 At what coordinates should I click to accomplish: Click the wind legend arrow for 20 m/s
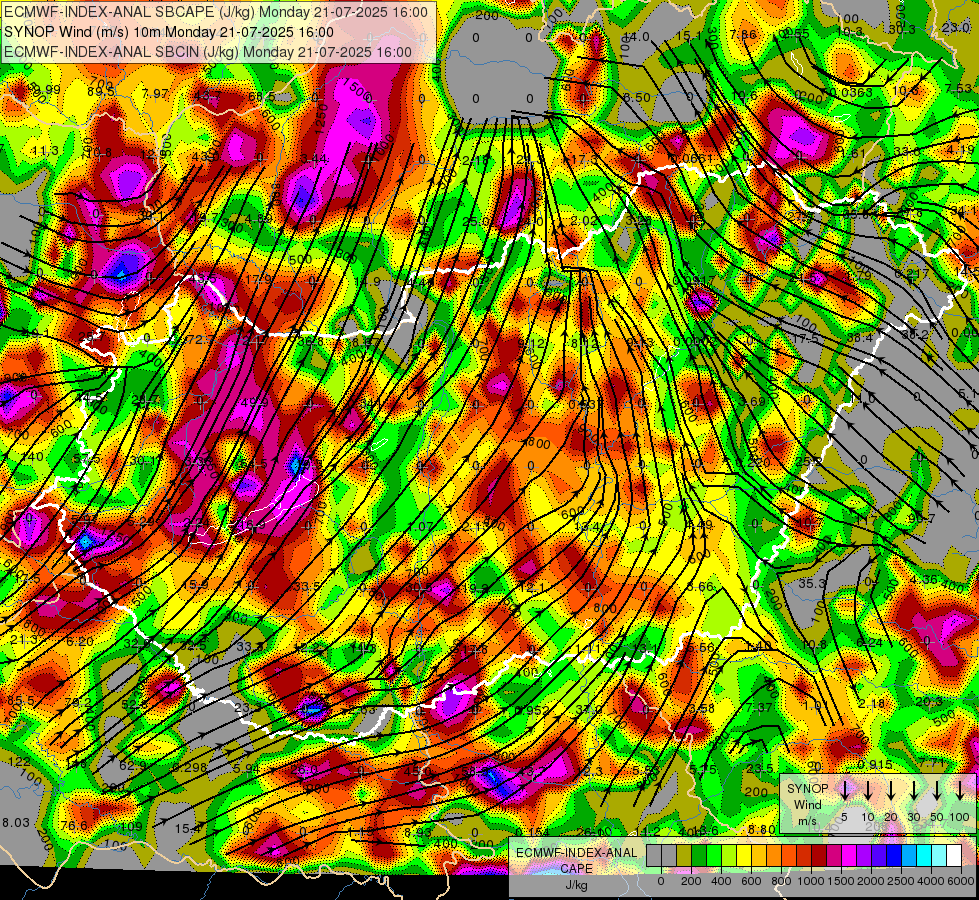(x=890, y=790)
